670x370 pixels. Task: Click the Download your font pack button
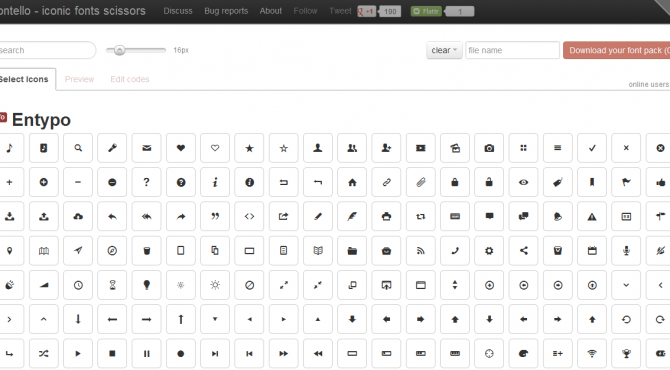[x=617, y=50]
